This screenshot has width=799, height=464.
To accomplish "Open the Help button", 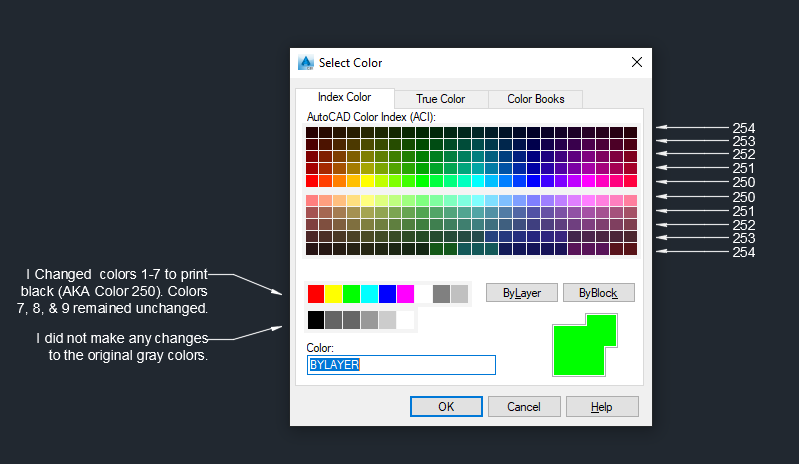I will (x=602, y=406).
